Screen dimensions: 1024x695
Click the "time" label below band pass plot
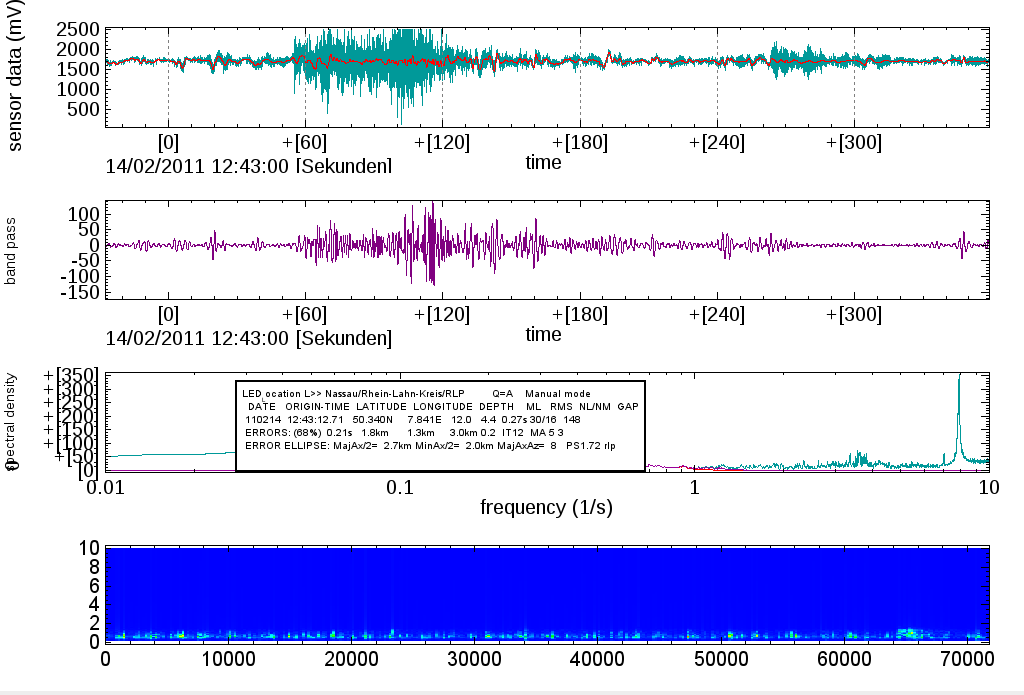click(544, 334)
